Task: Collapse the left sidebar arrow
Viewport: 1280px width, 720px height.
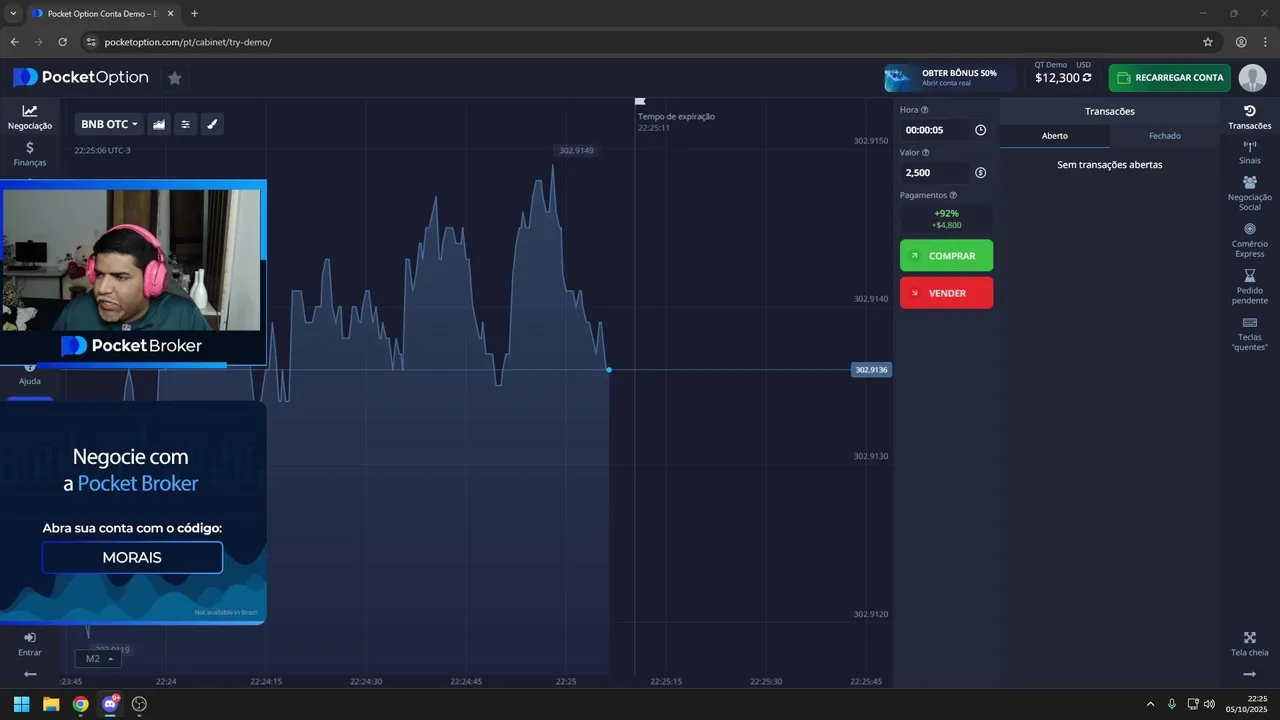Action: (30, 674)
